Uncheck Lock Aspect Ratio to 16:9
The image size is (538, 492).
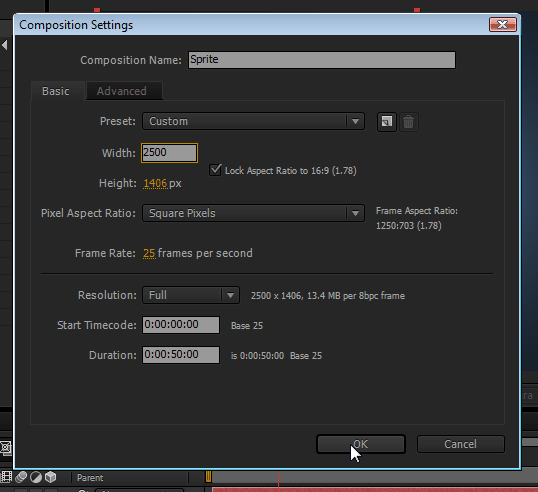(215, 170)
